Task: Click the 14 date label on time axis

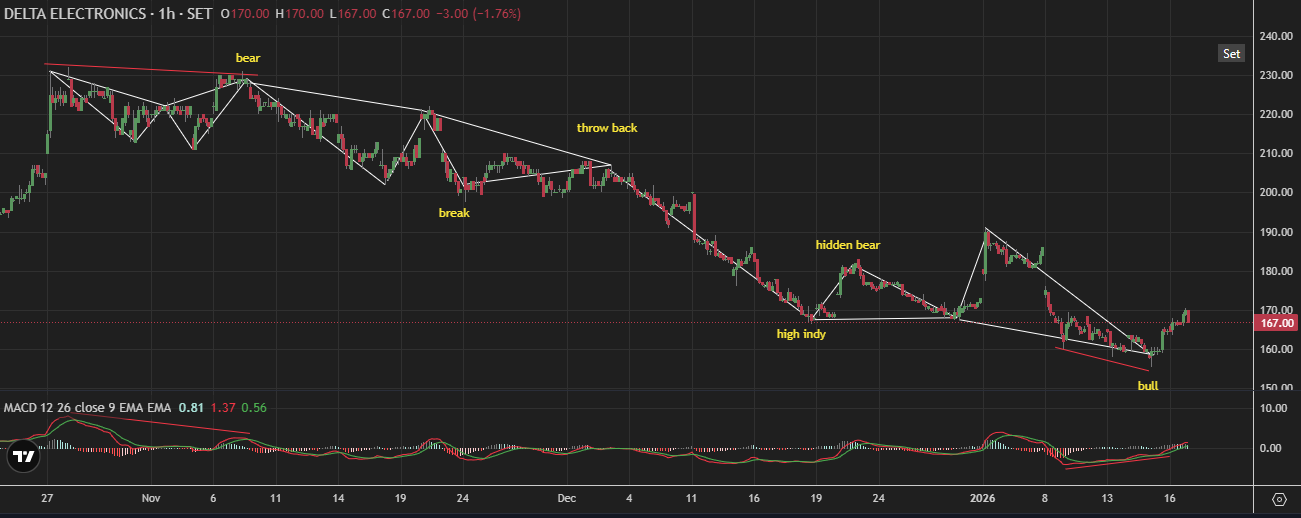Action: (338, 497)
